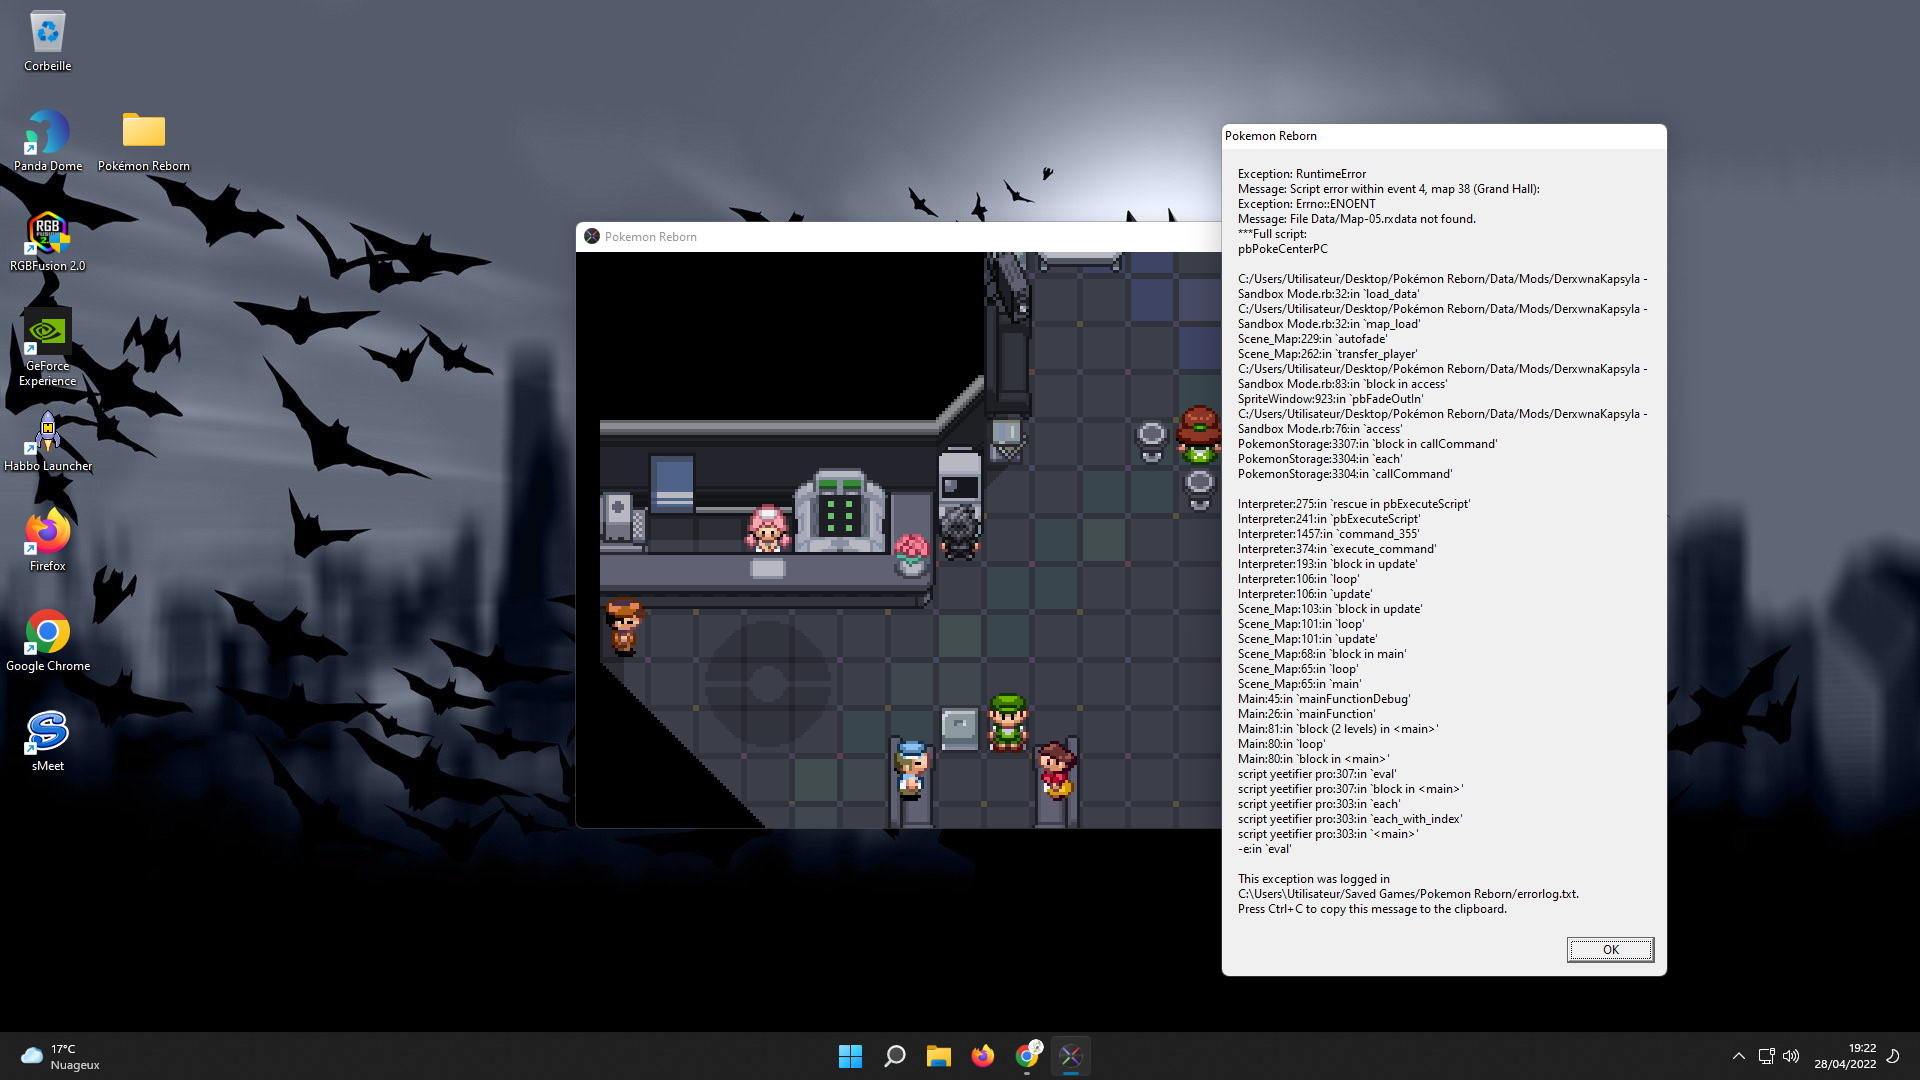This screenshot has width=1920, height=1080.
Task: Click the 'pbPokeCenterPC' script line
Action: tap(1282, 249)
